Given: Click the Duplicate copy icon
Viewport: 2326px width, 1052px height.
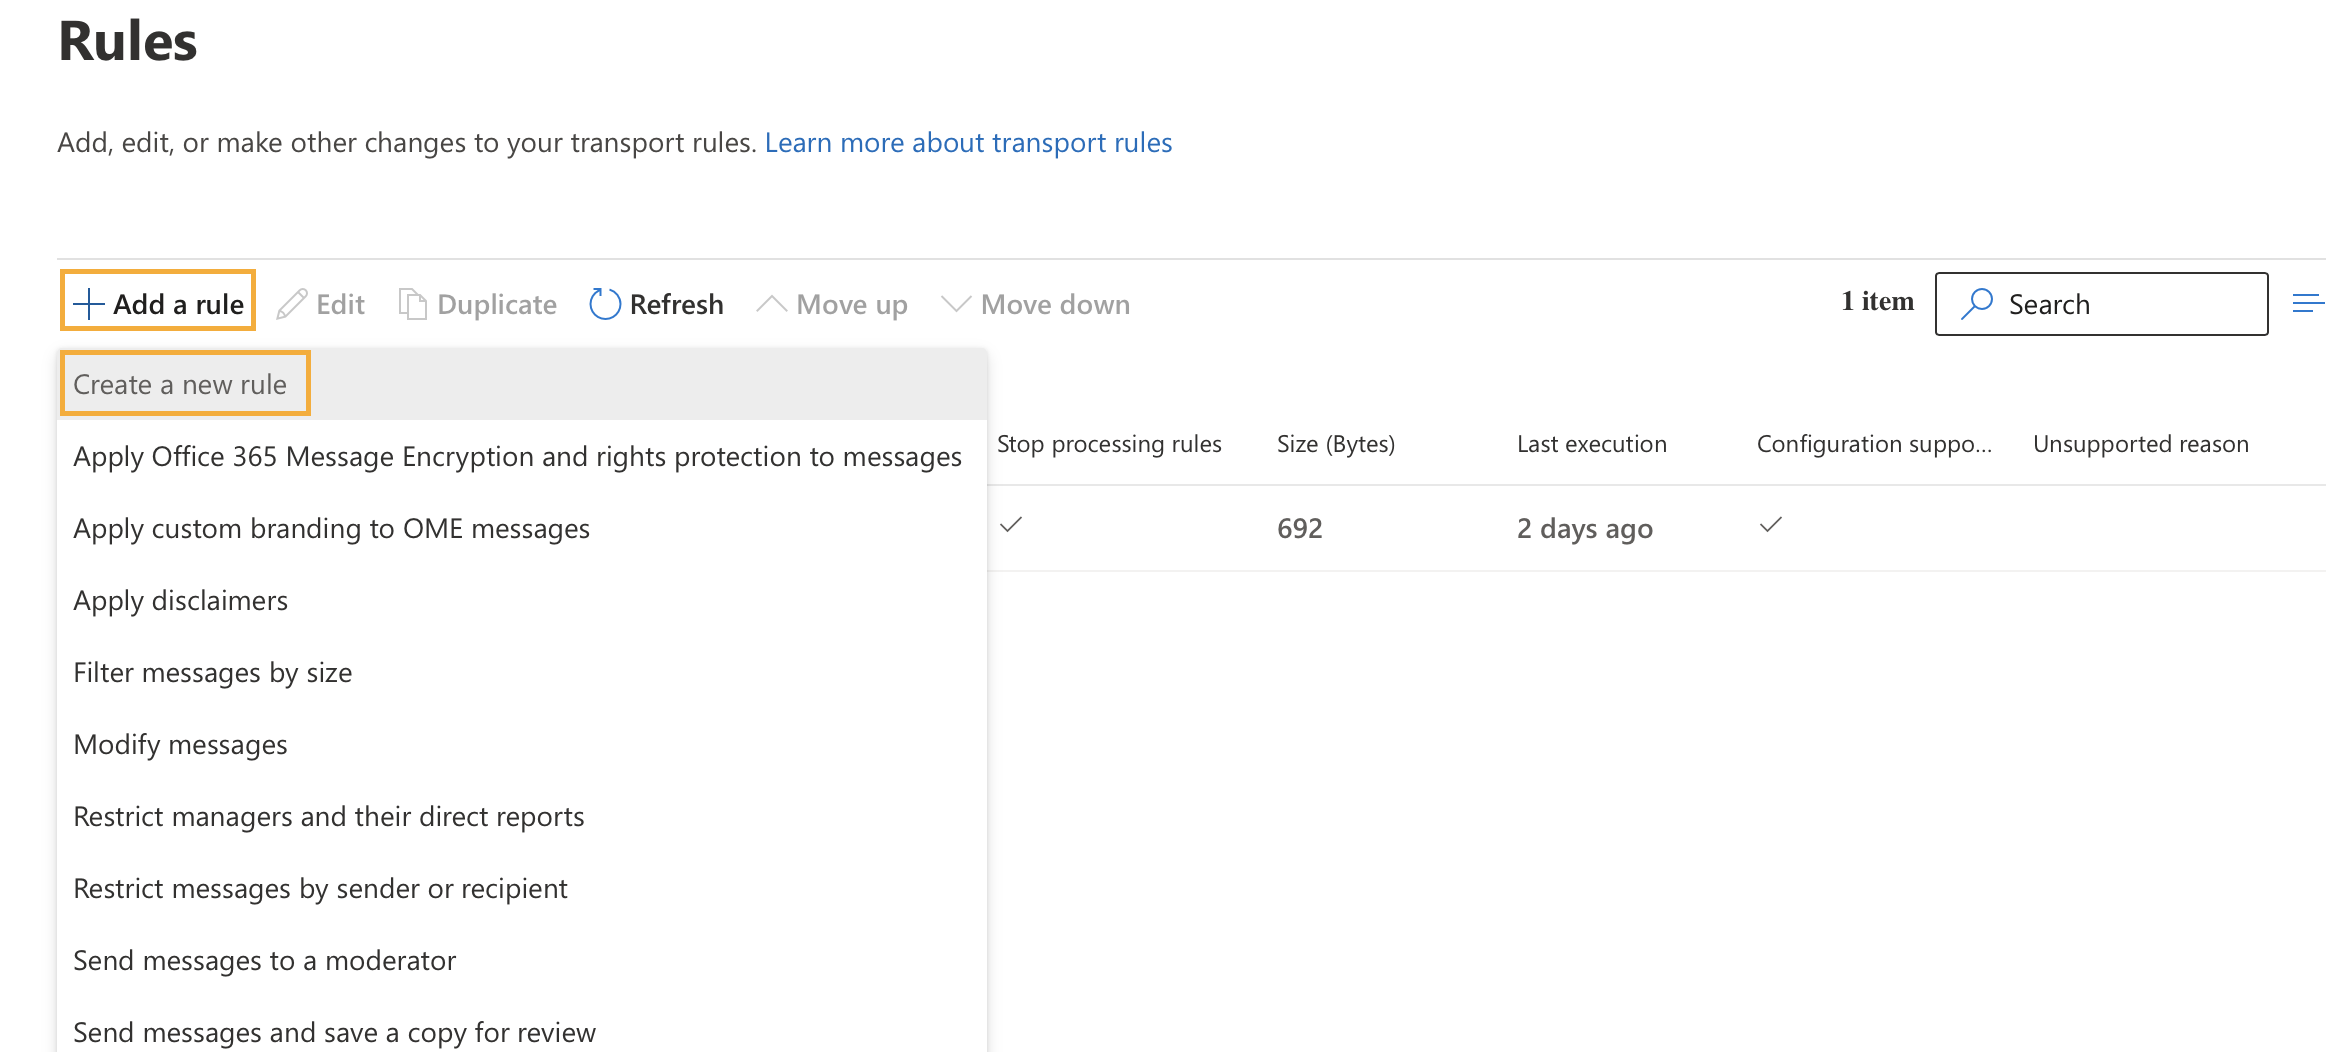Looking at the screenshot, I should pos(412,304).
